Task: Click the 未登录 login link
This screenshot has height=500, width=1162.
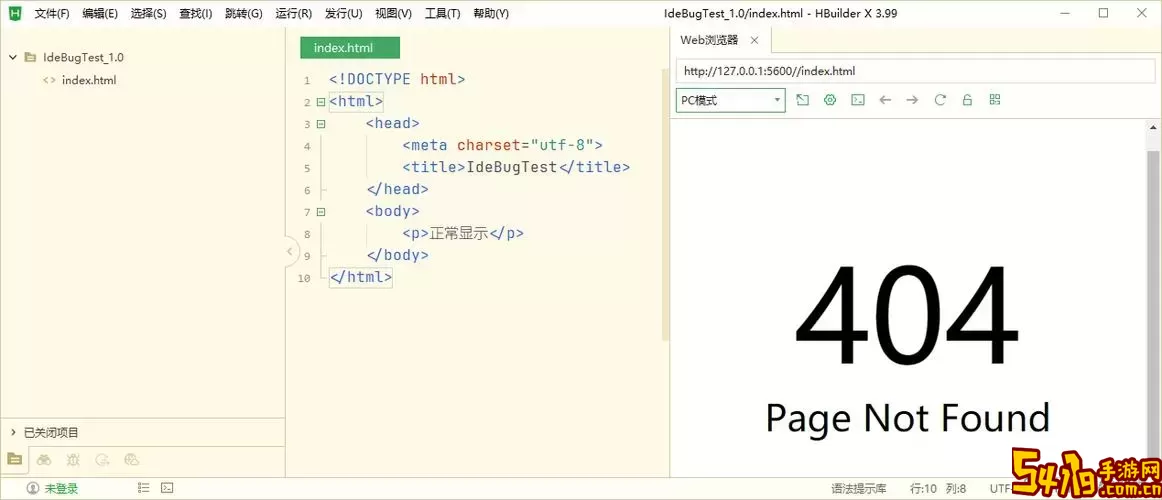Action: (x=61, y=488)
